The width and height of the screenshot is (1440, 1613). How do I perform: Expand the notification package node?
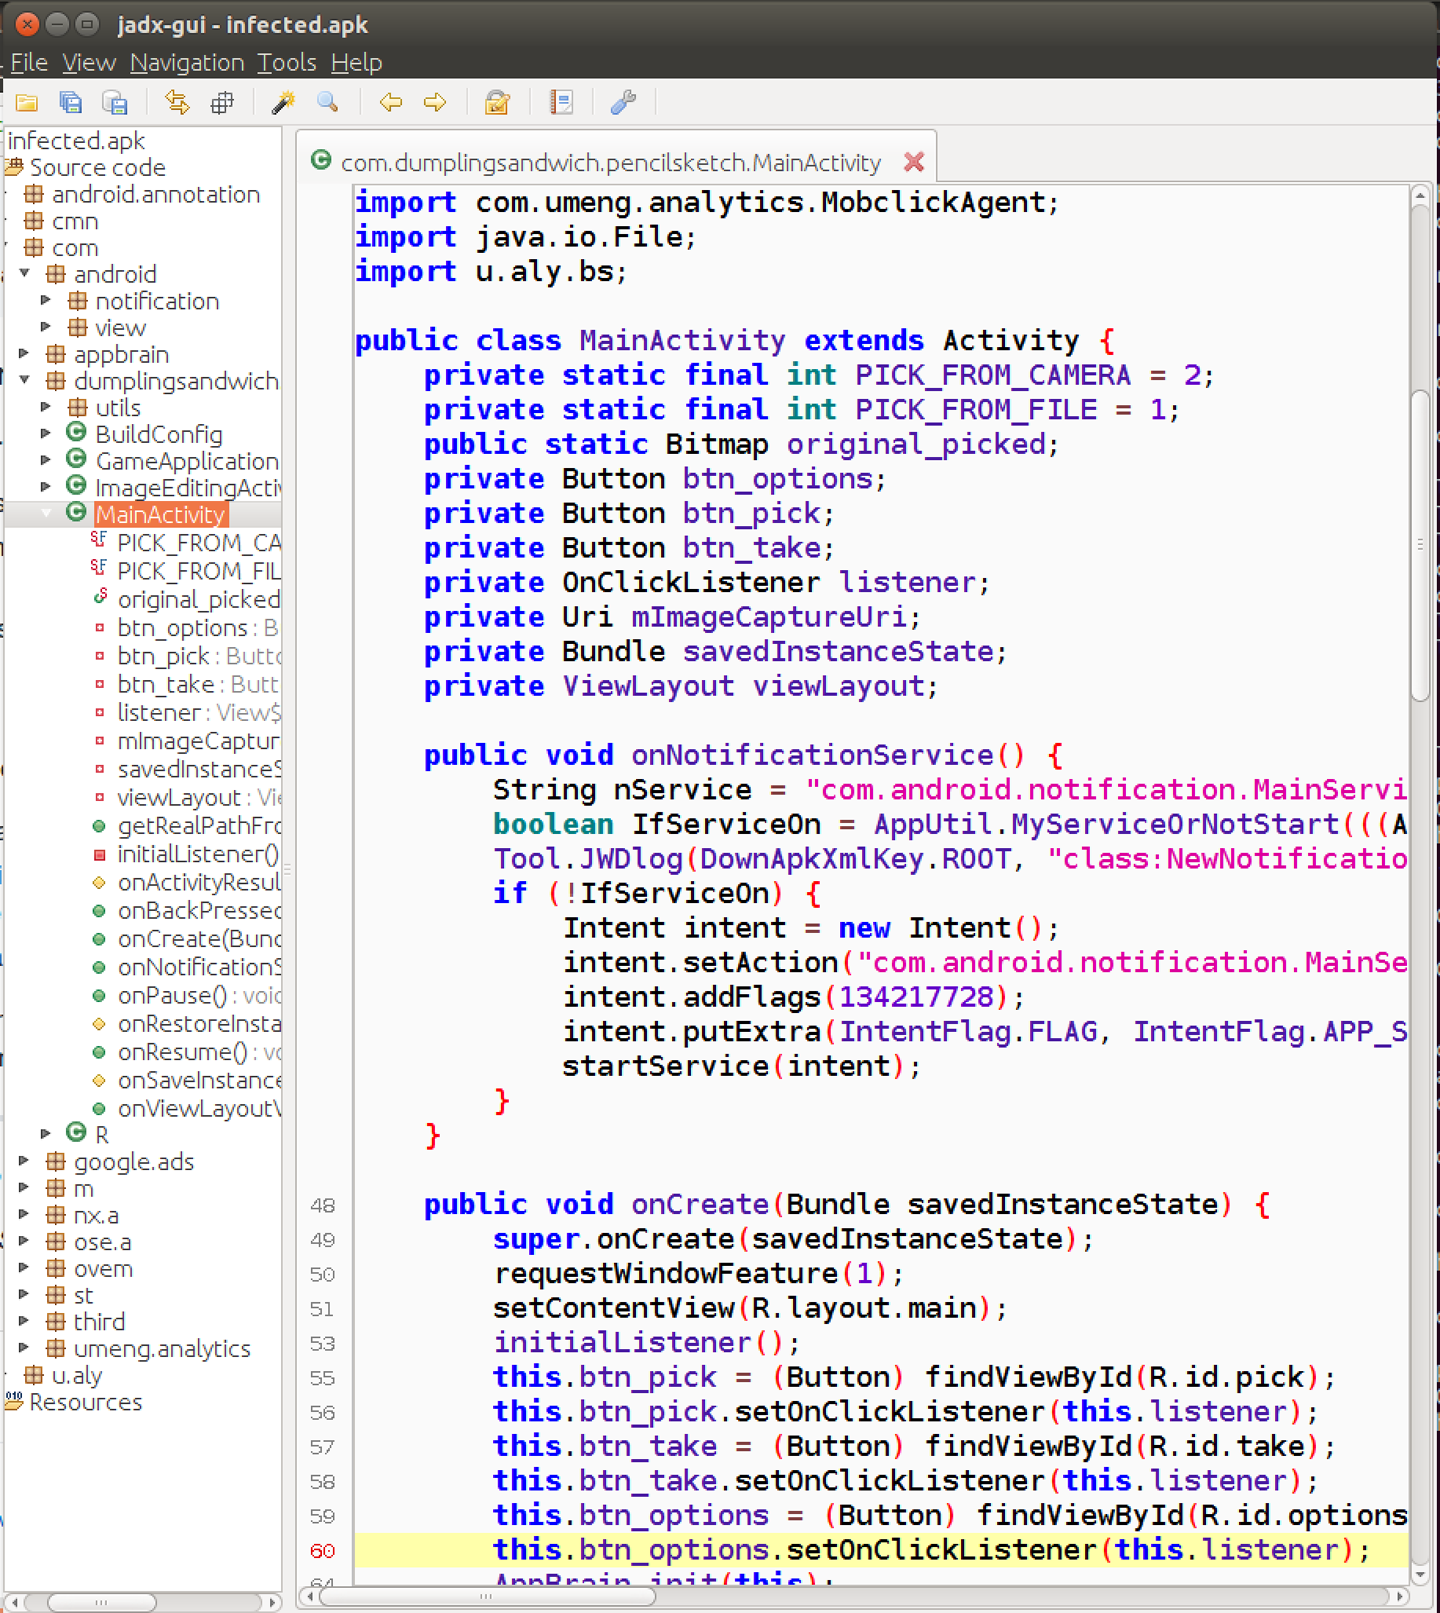(46, 300)
